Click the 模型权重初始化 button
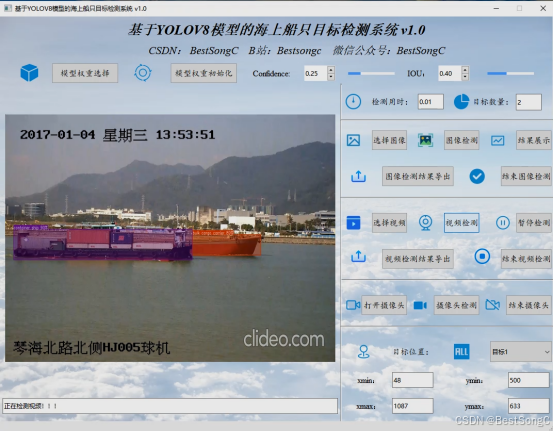554x432 pixels. tap(204, 73)
